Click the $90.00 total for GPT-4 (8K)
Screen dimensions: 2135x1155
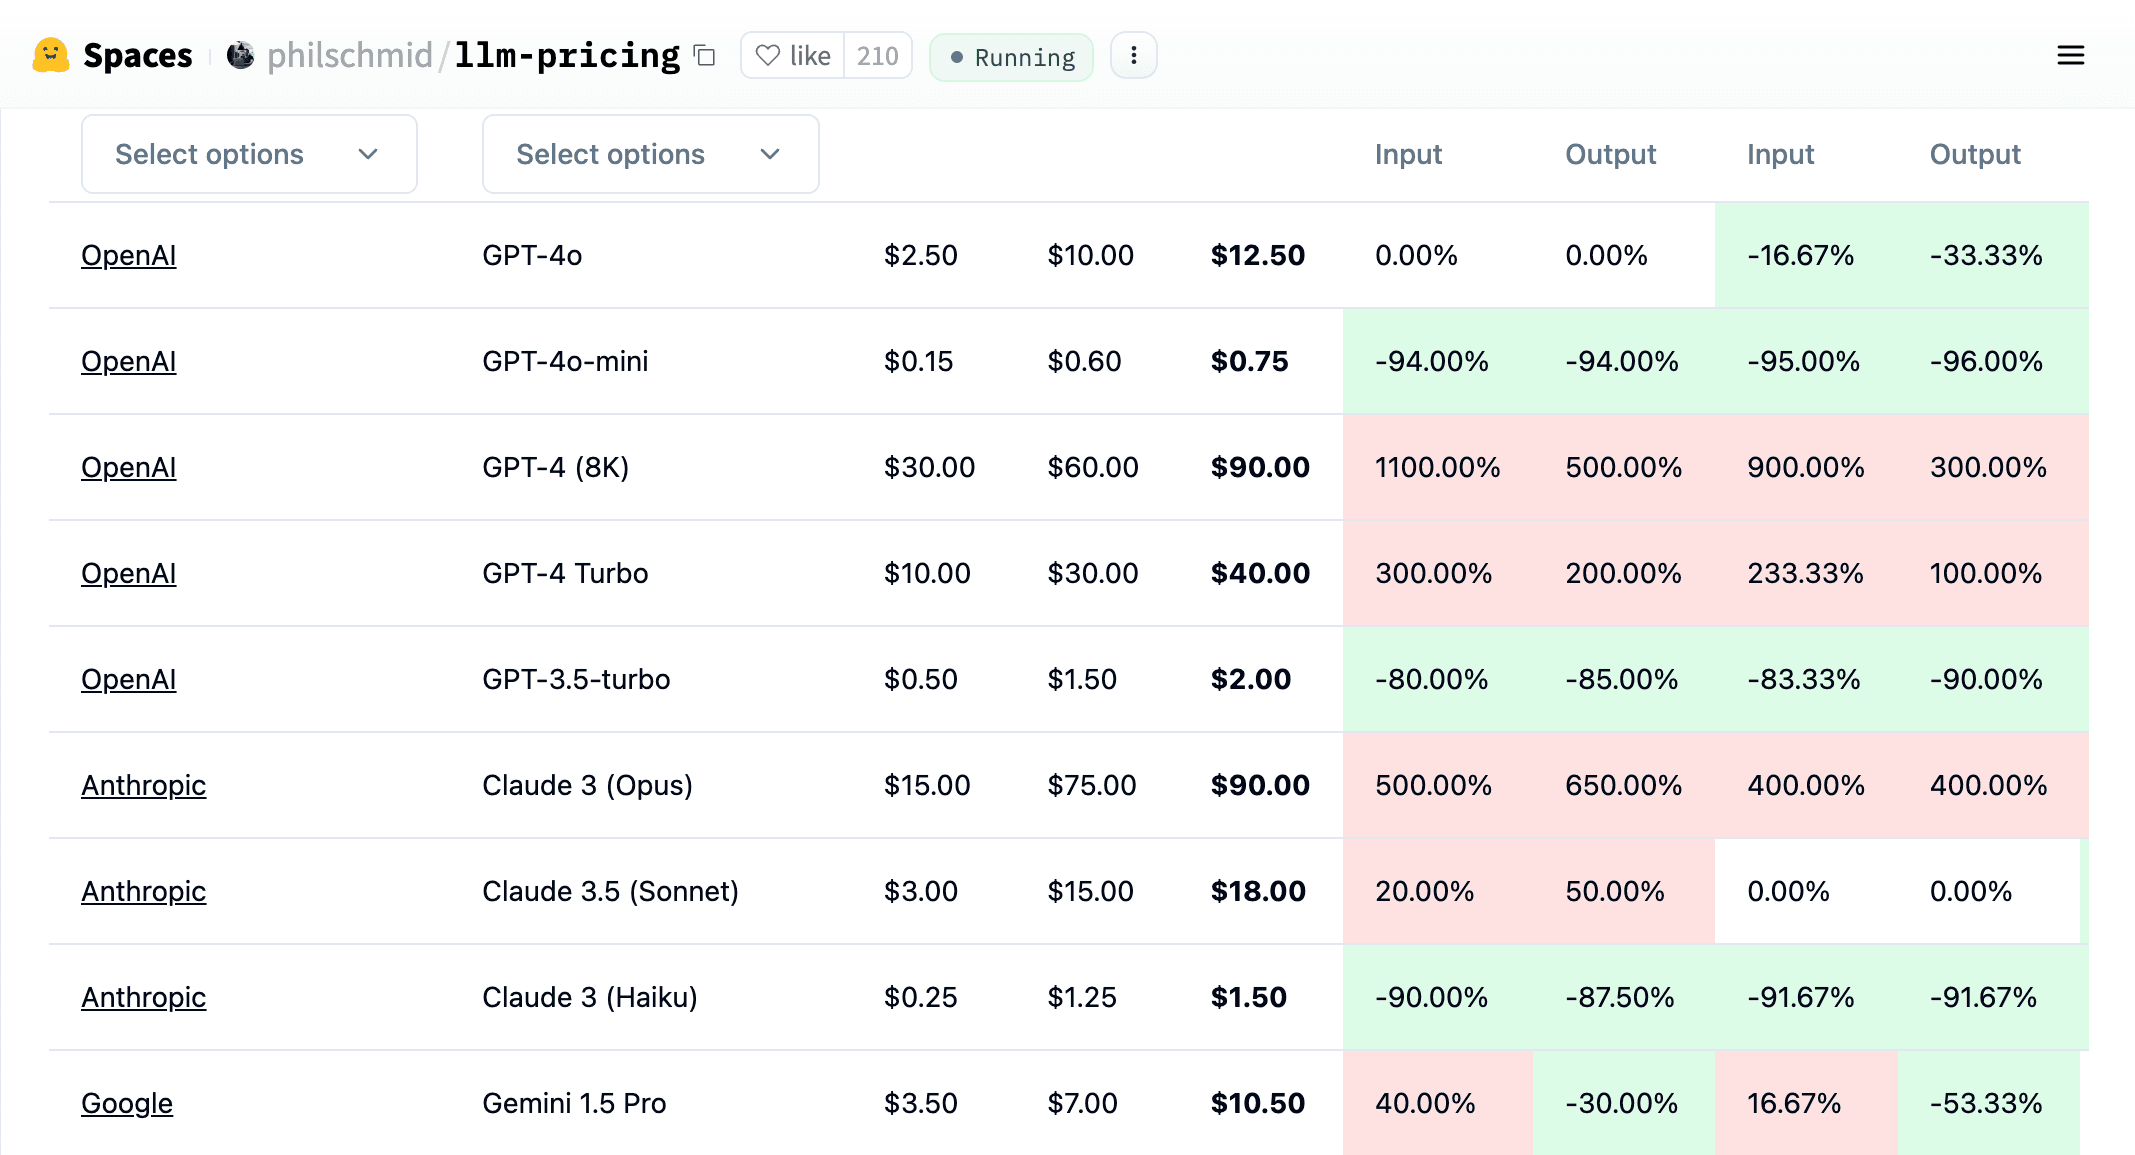(x=1260, y=467)
